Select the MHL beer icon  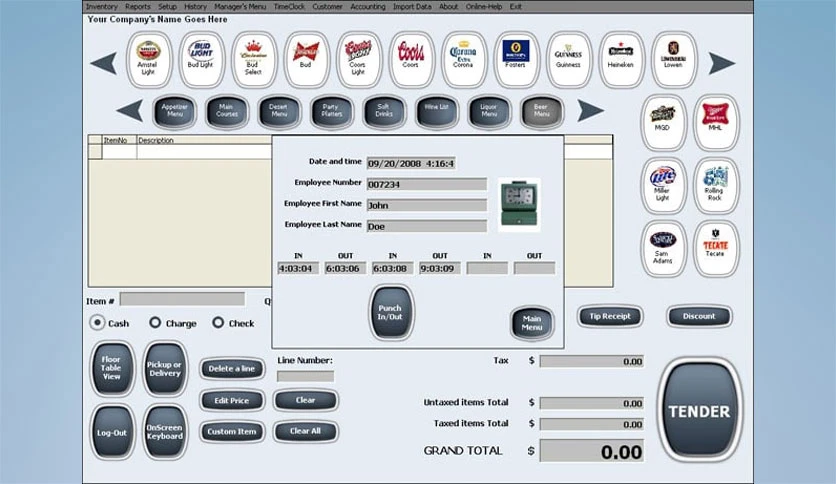(716, 122)
